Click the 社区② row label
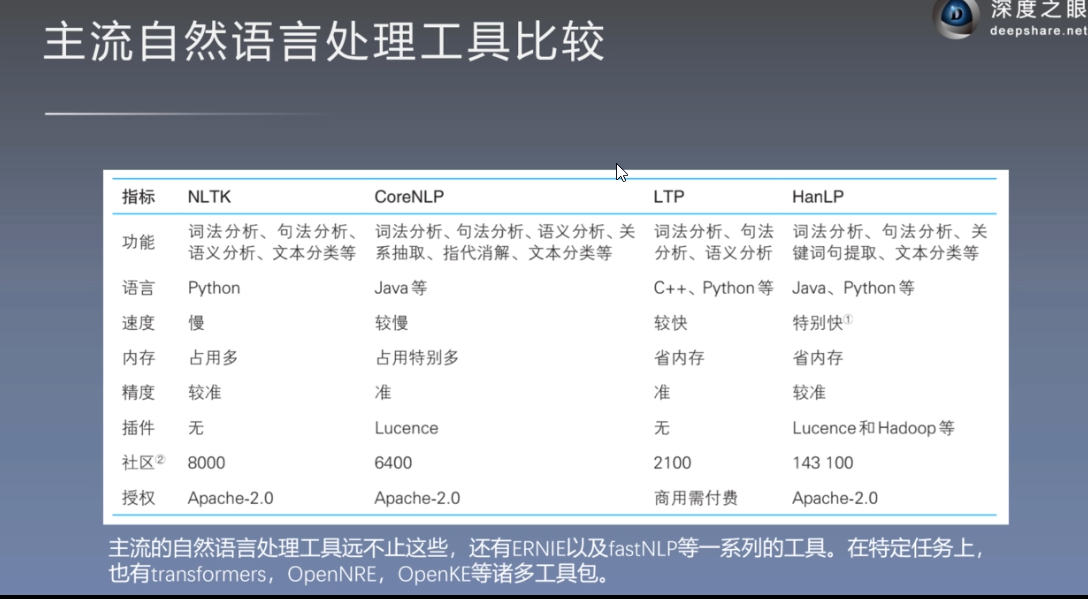The width and height of the screenshot is (1088, 599). tap(140, 462)
